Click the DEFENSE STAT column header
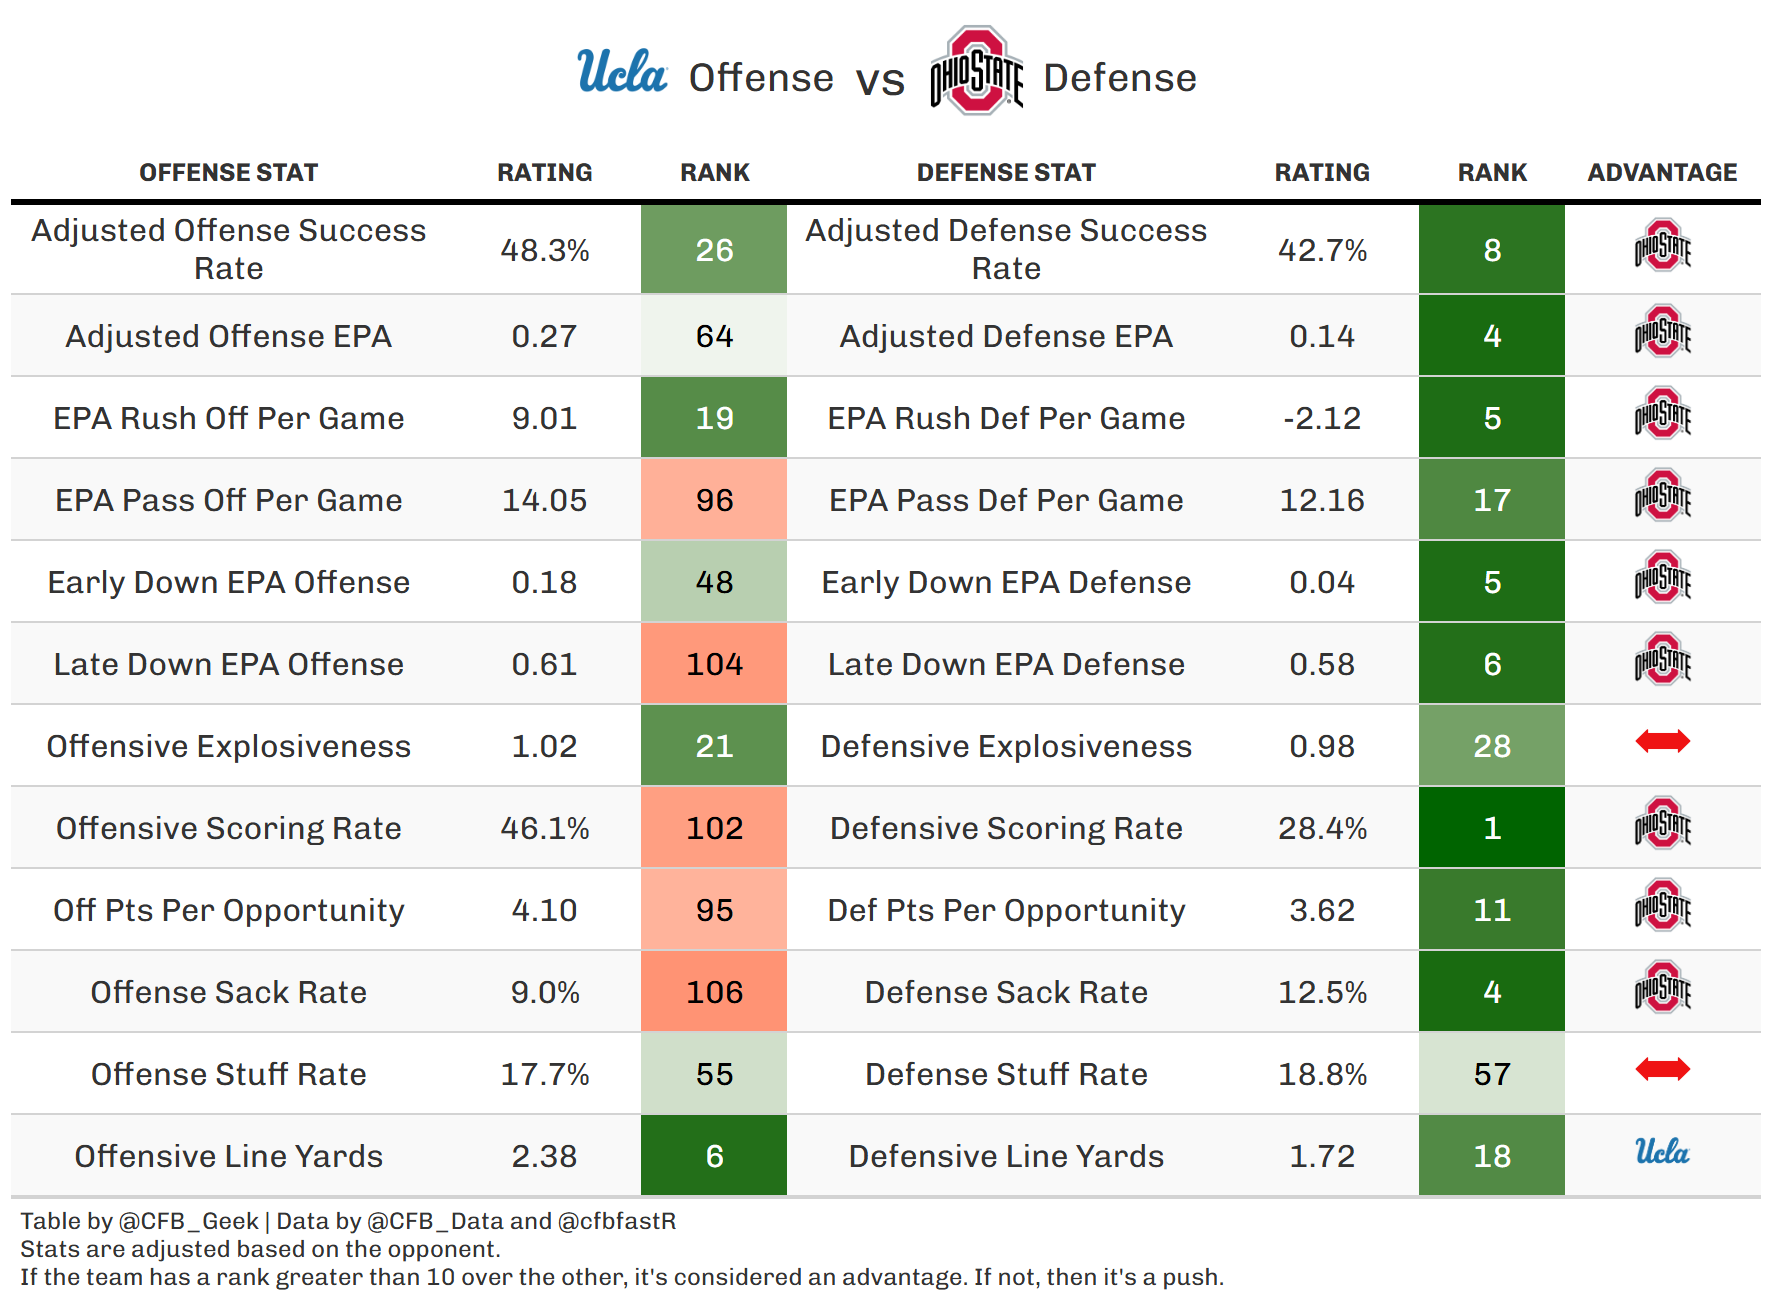 pyautogui.click(x=1006, y=173)
